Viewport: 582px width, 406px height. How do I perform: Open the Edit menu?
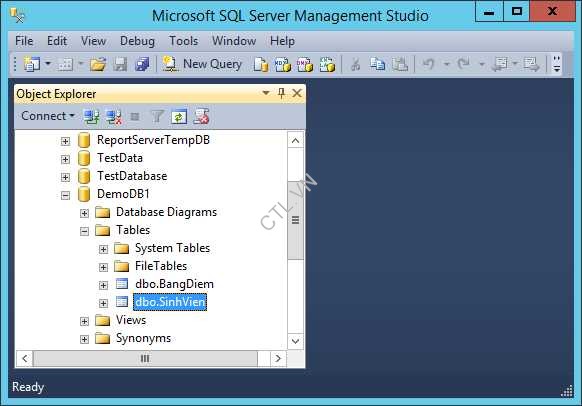point(57,41)
